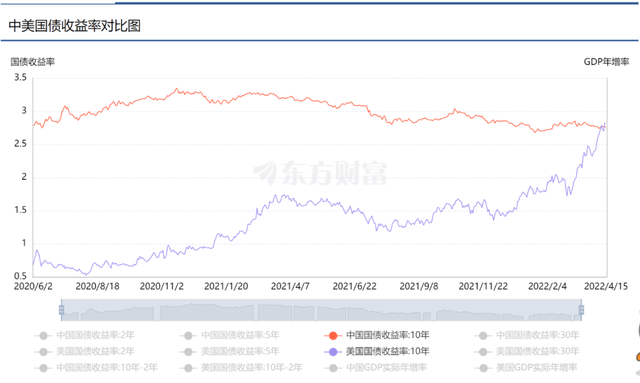Click the 2021/4/7 date axis label
The width and height of the screenshot is (640, 383).
pos(290,286)
